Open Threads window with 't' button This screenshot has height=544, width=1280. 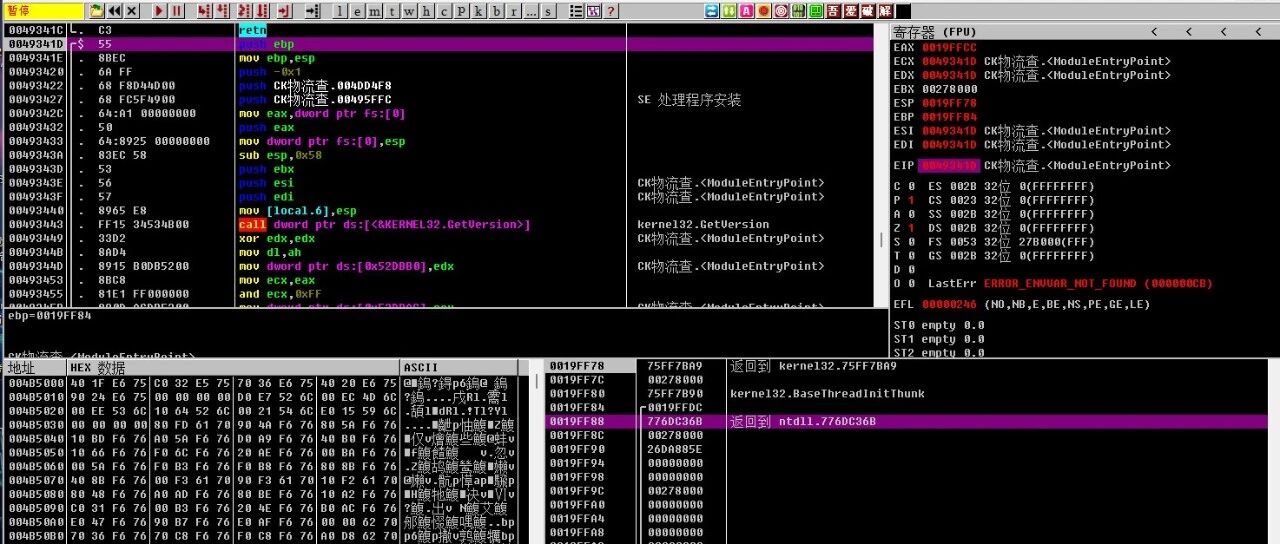(392, 11)
